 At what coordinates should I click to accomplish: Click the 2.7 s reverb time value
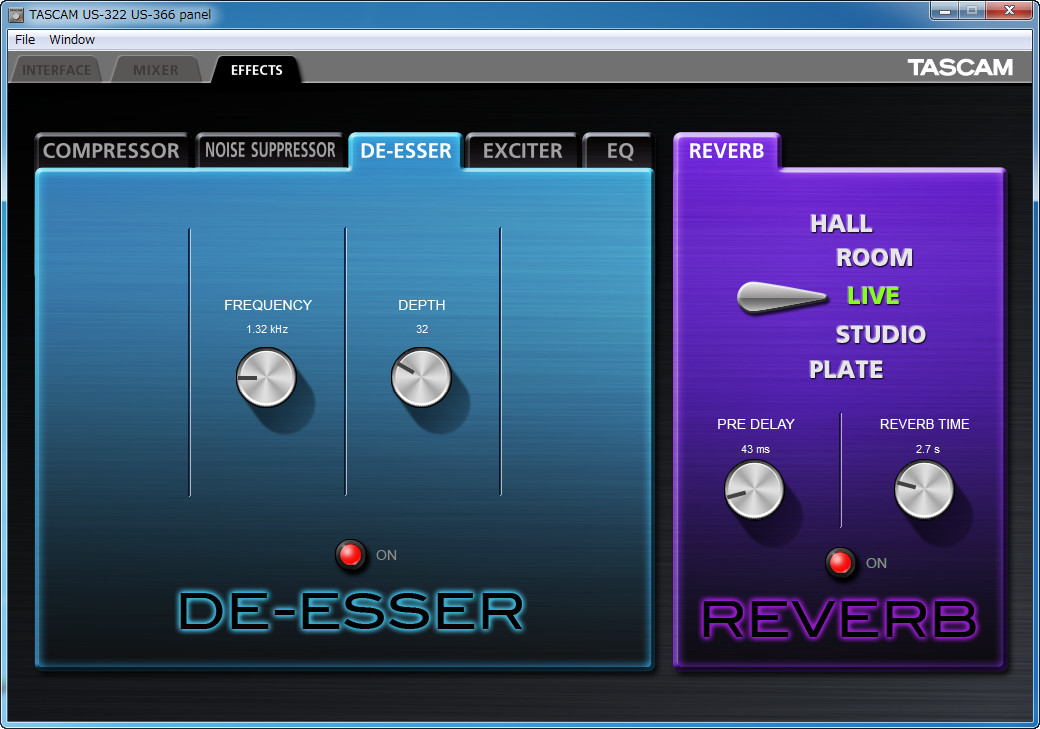[927, 449]
